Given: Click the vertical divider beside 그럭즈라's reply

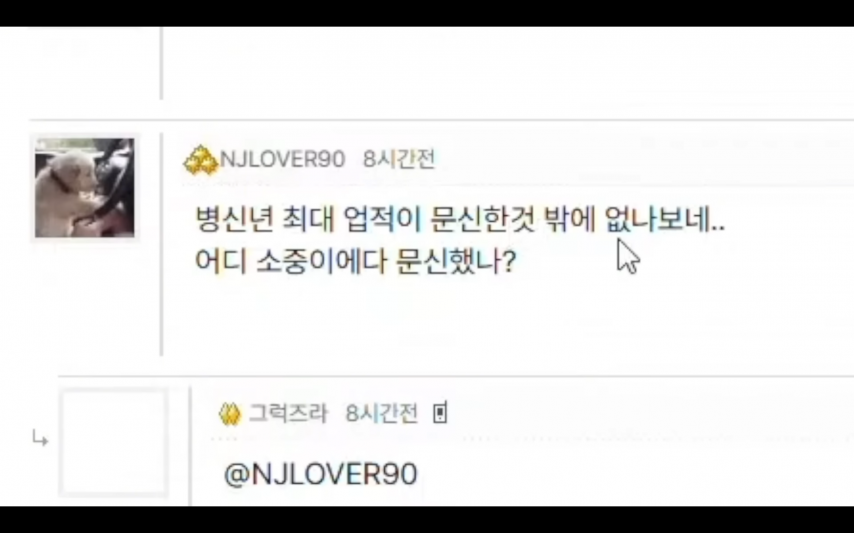Looking at the screenshot, I should pyautogui.click(x=190, y=446).
